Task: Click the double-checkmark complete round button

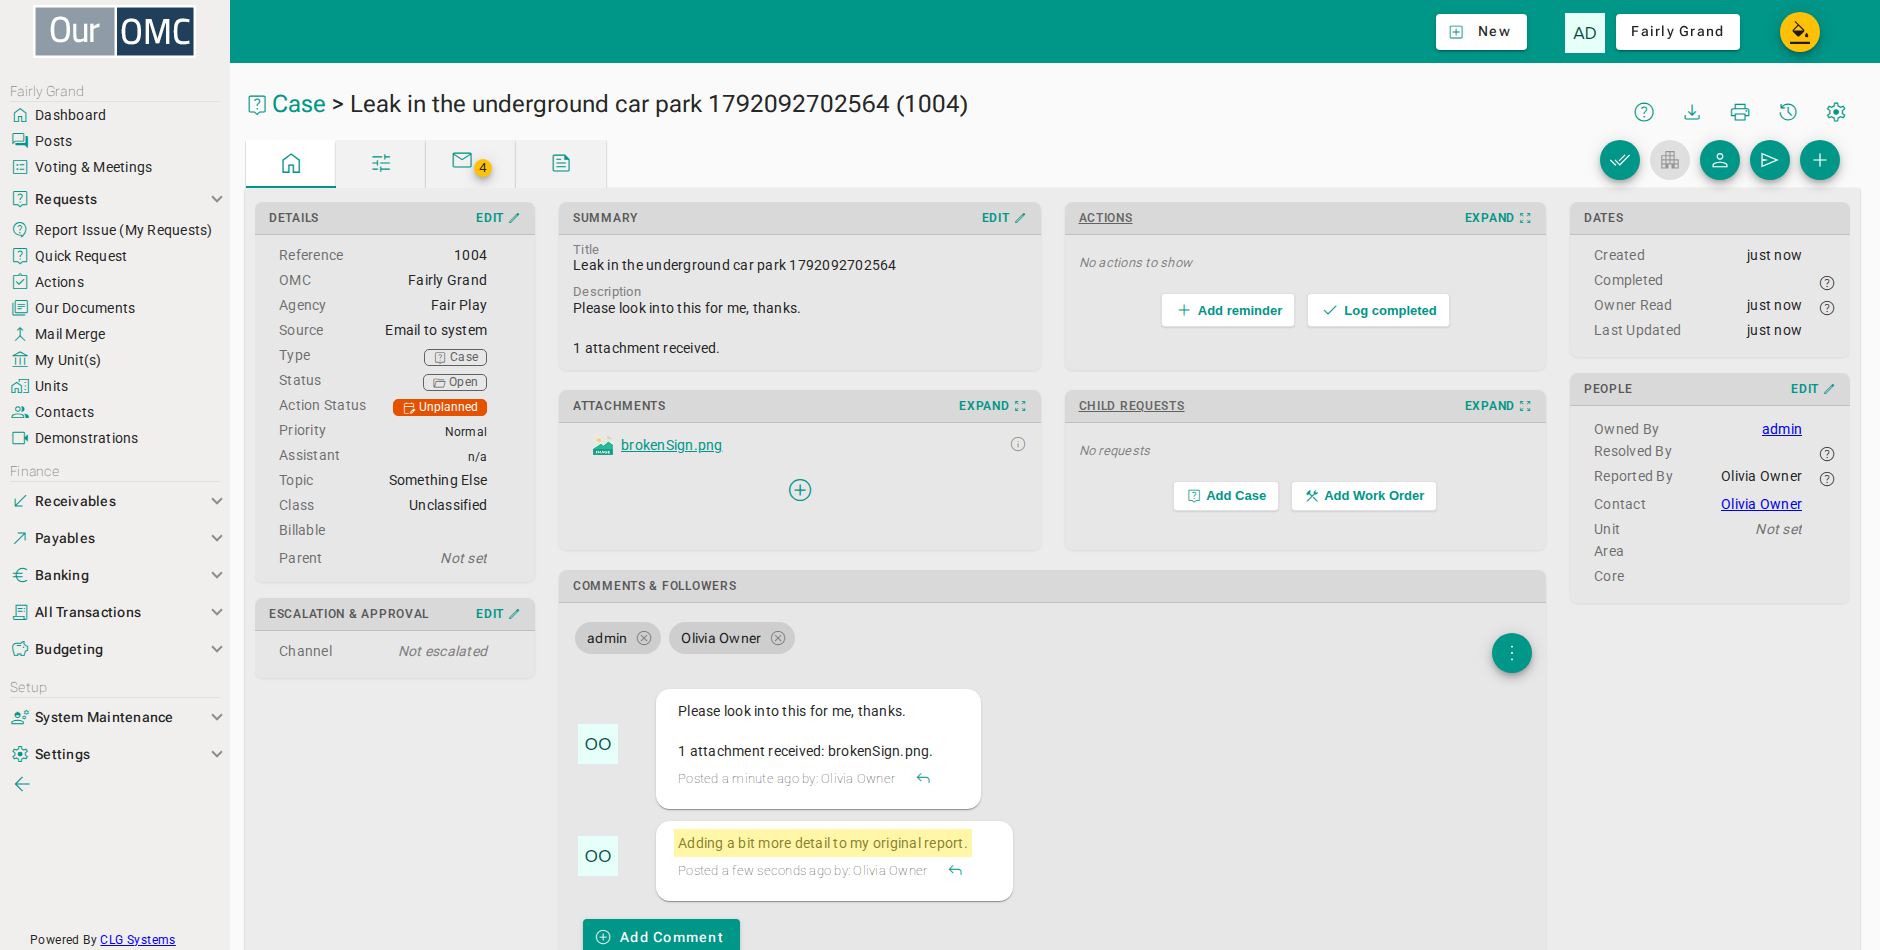Action: point(1620,160)
